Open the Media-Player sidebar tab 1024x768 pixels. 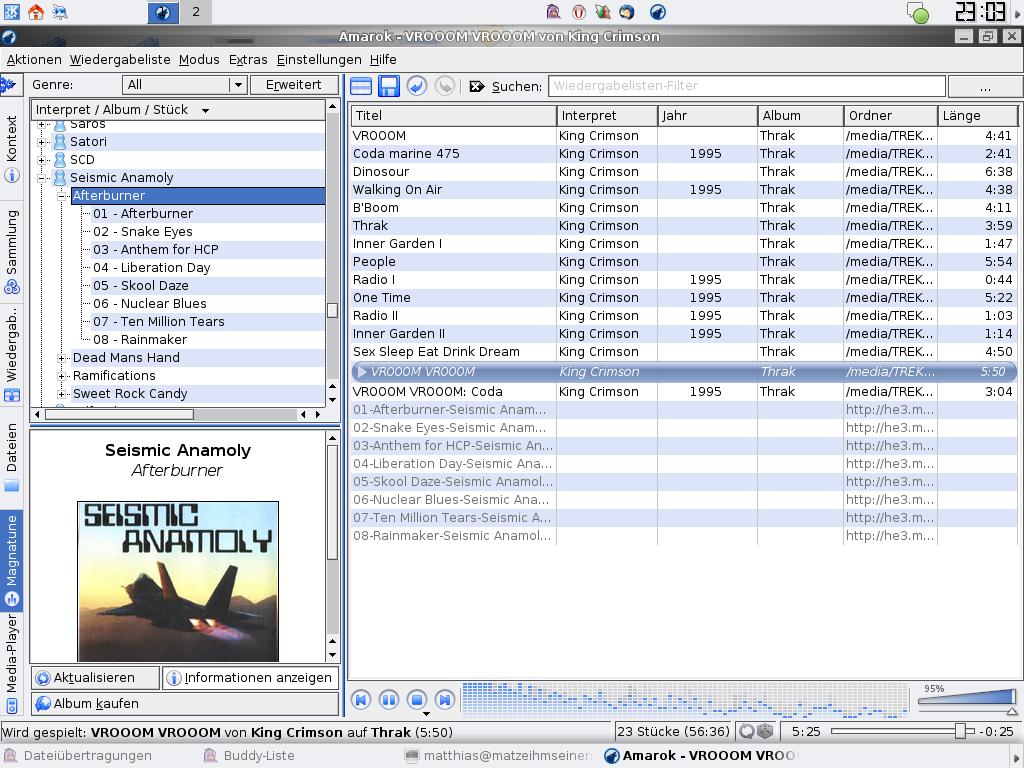click(11, 664)
